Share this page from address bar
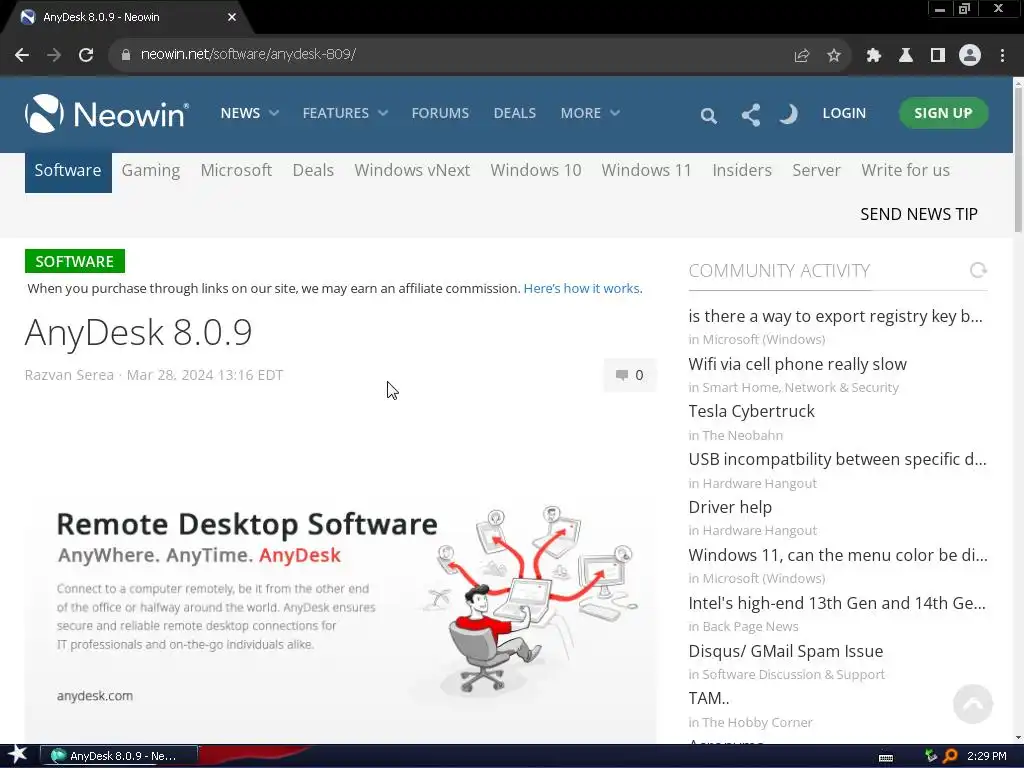1024x768 pixels. [802, 55]
